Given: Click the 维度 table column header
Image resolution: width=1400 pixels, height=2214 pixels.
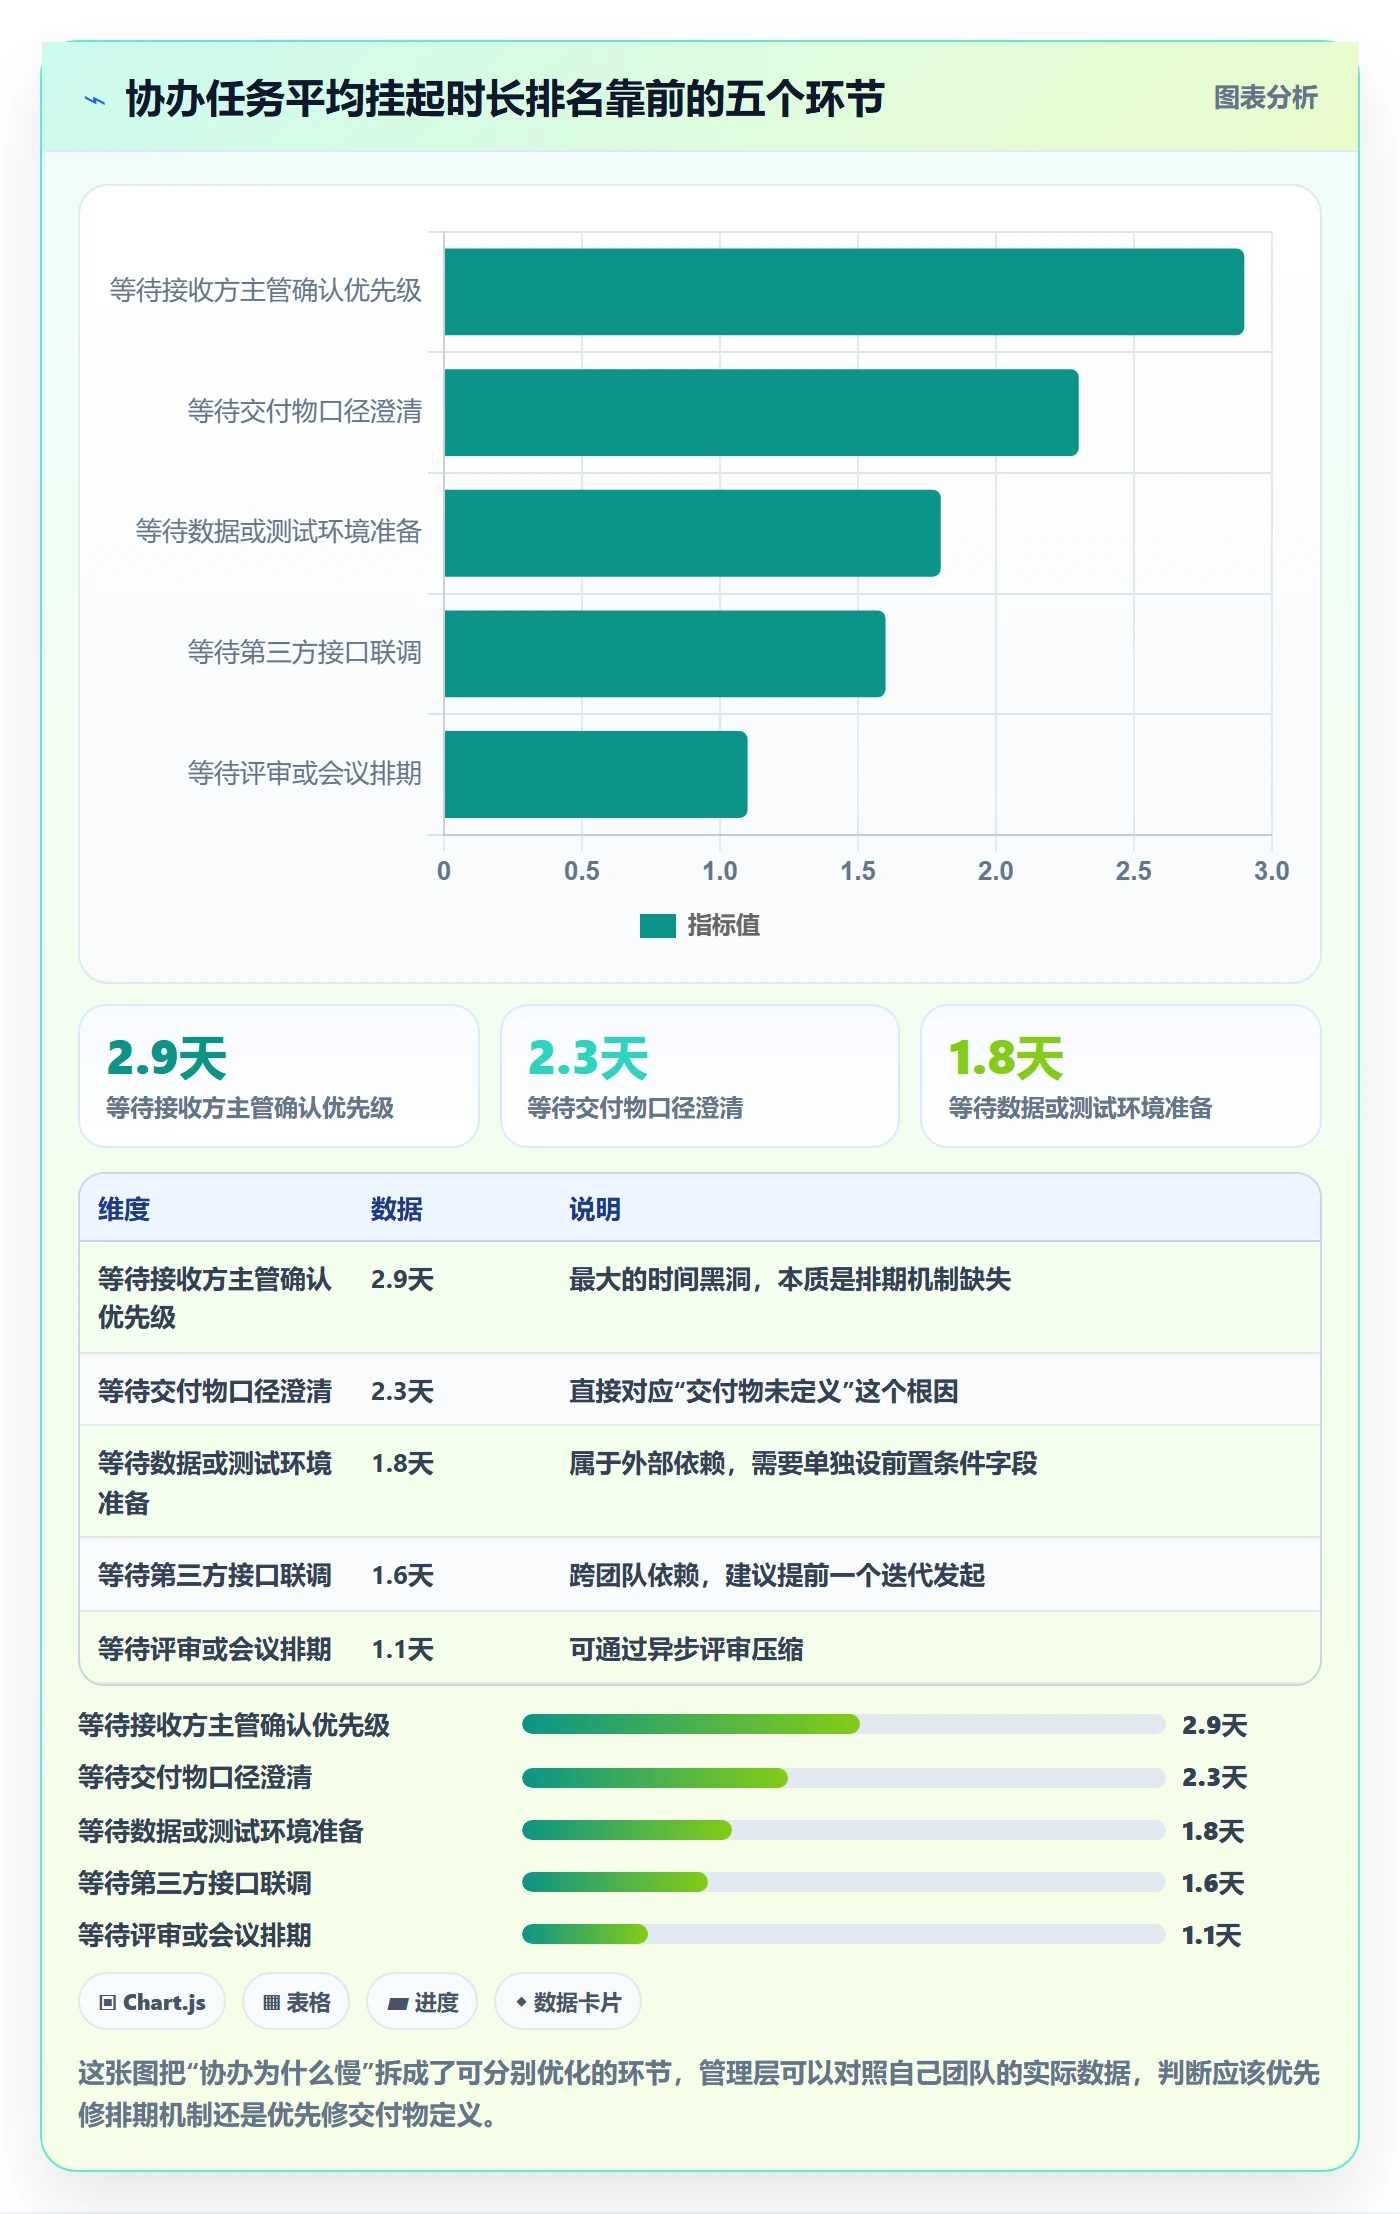Looking at the screenshot, I should click(124, 1209).
